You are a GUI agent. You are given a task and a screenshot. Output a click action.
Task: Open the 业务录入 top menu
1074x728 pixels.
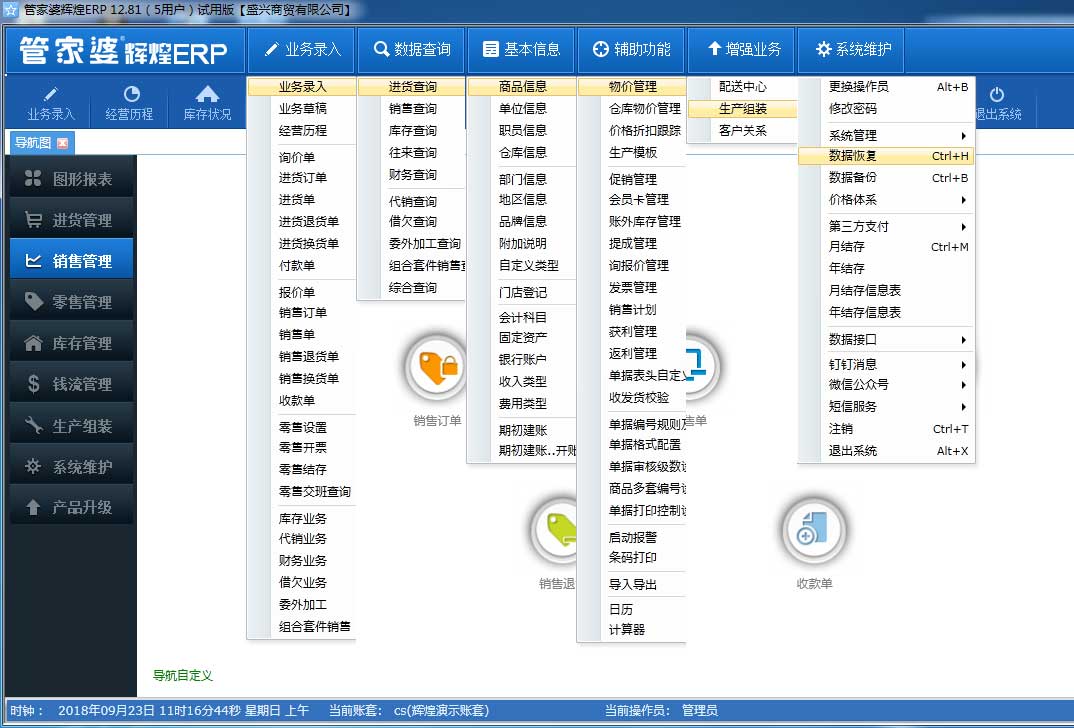click(x=301, y=49)
